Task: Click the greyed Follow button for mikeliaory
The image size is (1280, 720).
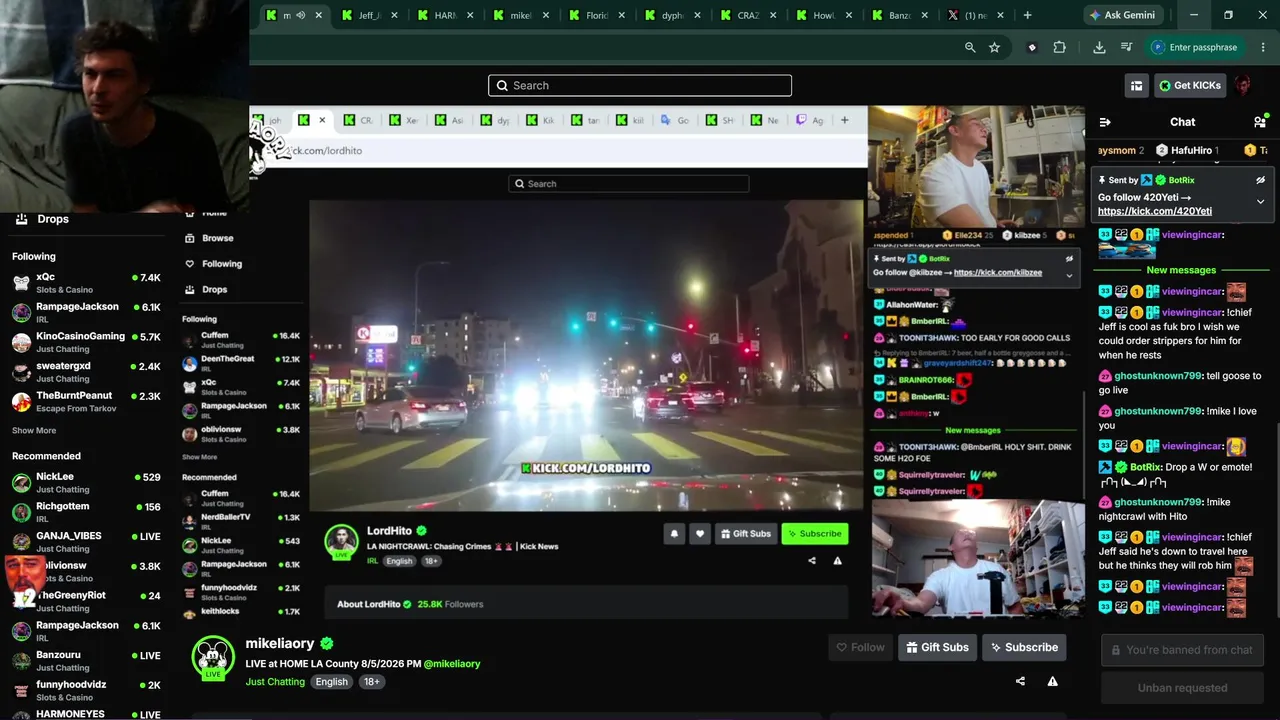Action: 860,647
